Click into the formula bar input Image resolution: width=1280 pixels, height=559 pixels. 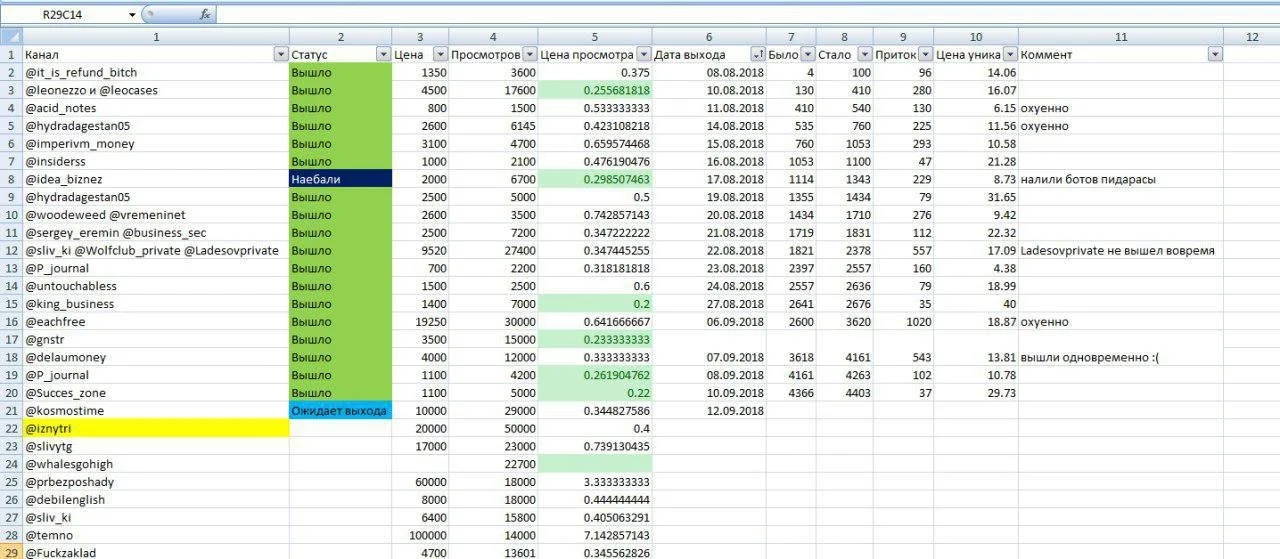[x=748, y=15]
